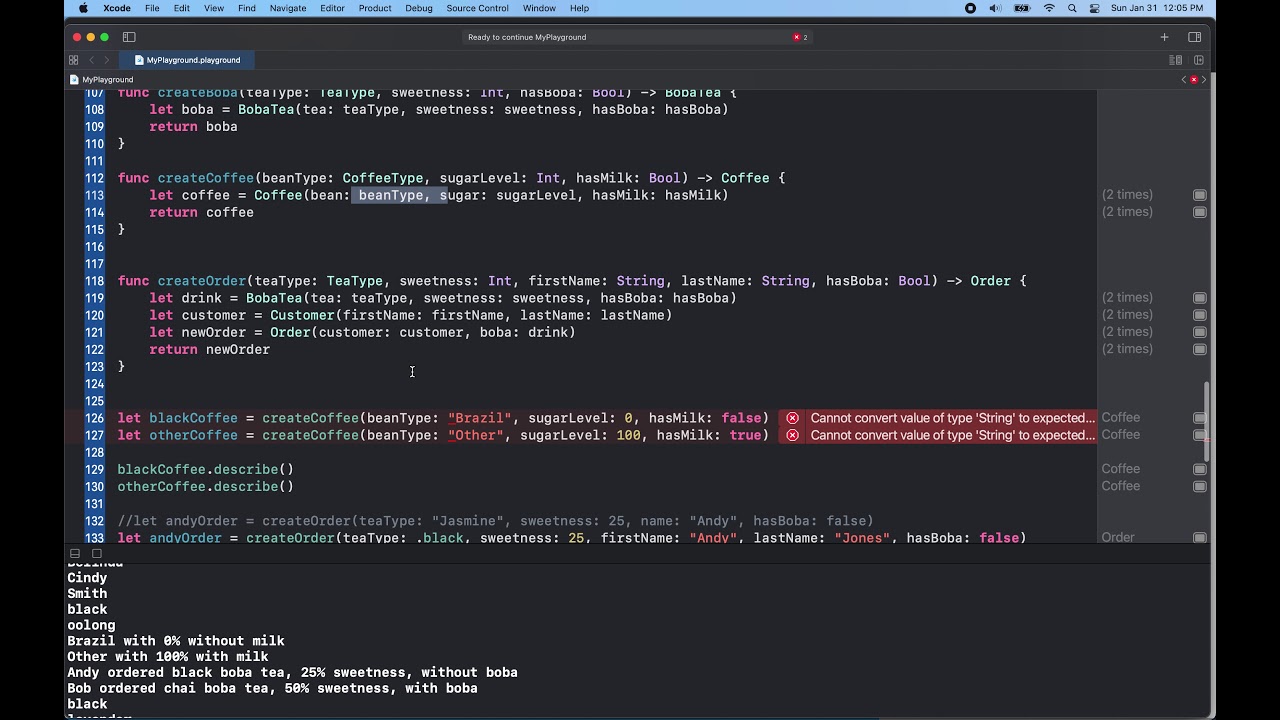Click the square console button in debug bar
Viewport: 1280px width, 720px height.
(x=97, y=553)
